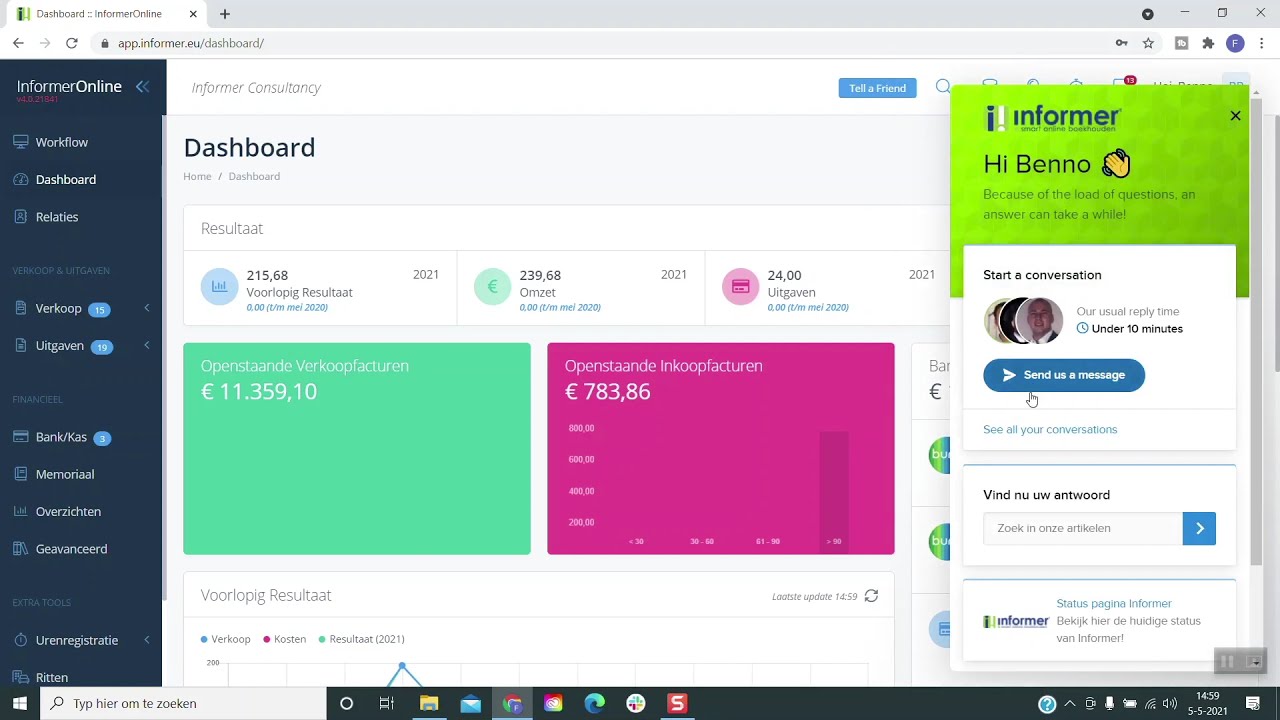Open See all your conversations link
The width and height of the screenshot is (1280, 720).
pos(1050,429)
